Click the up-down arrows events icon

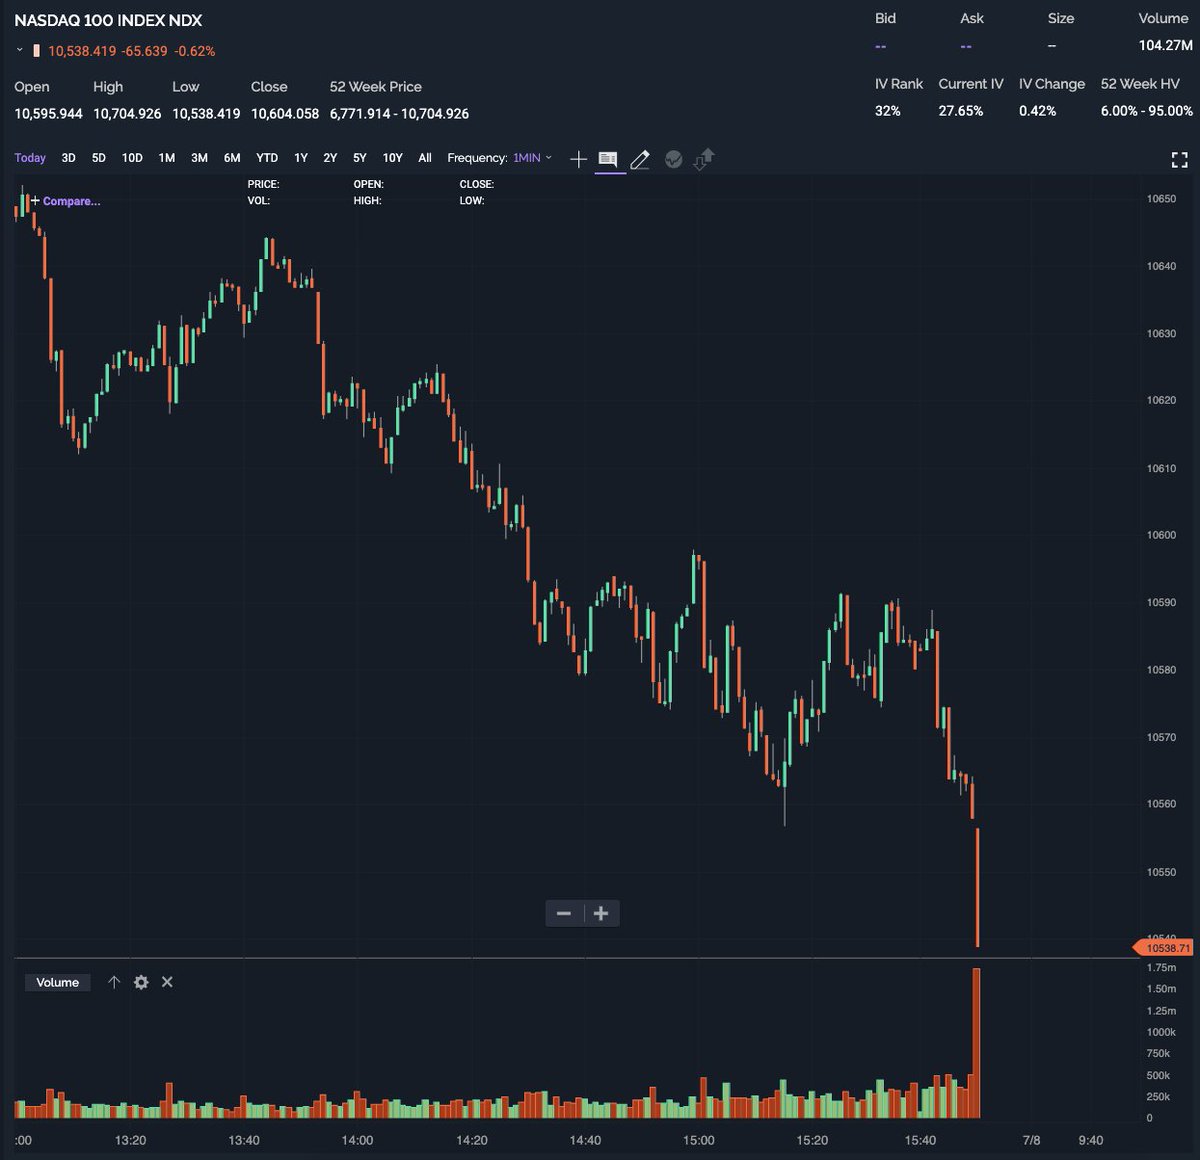[x=704, y=159]
